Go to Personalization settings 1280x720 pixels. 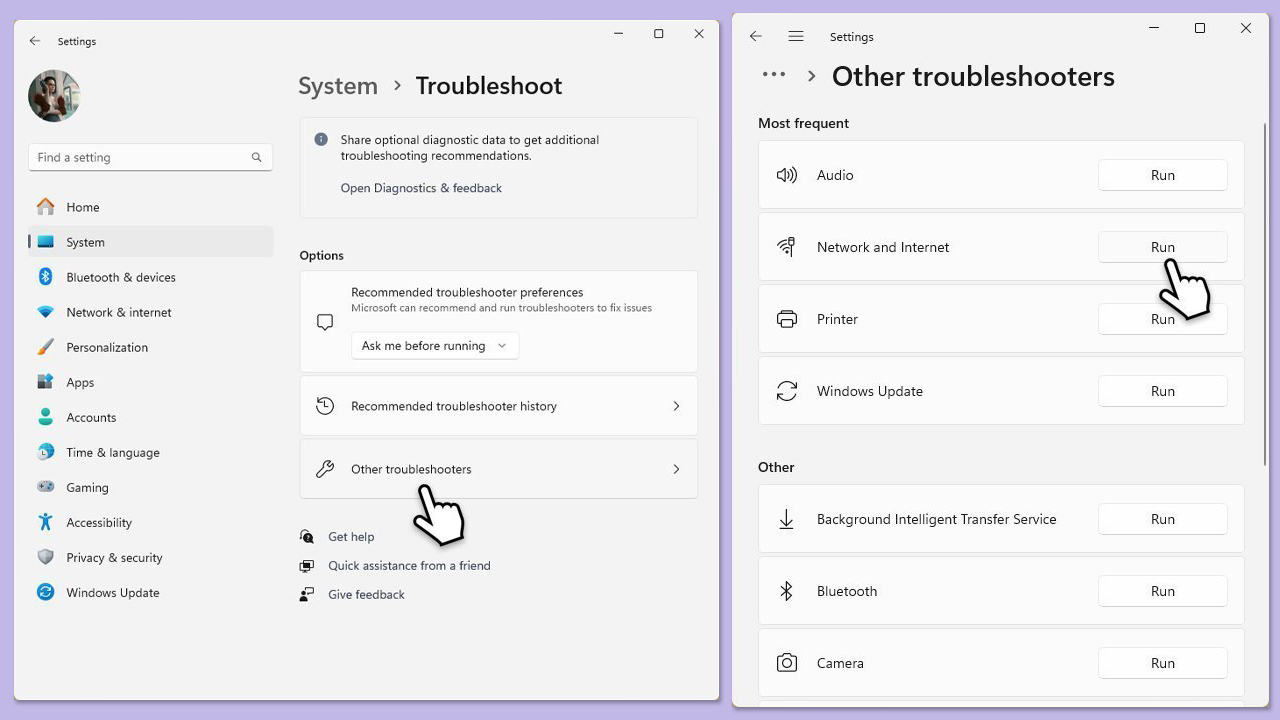(x=150, y=347)
